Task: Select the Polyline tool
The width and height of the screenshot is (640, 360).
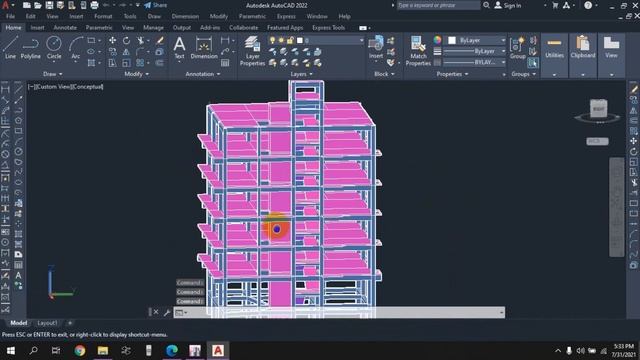Action: coord(30,47)
